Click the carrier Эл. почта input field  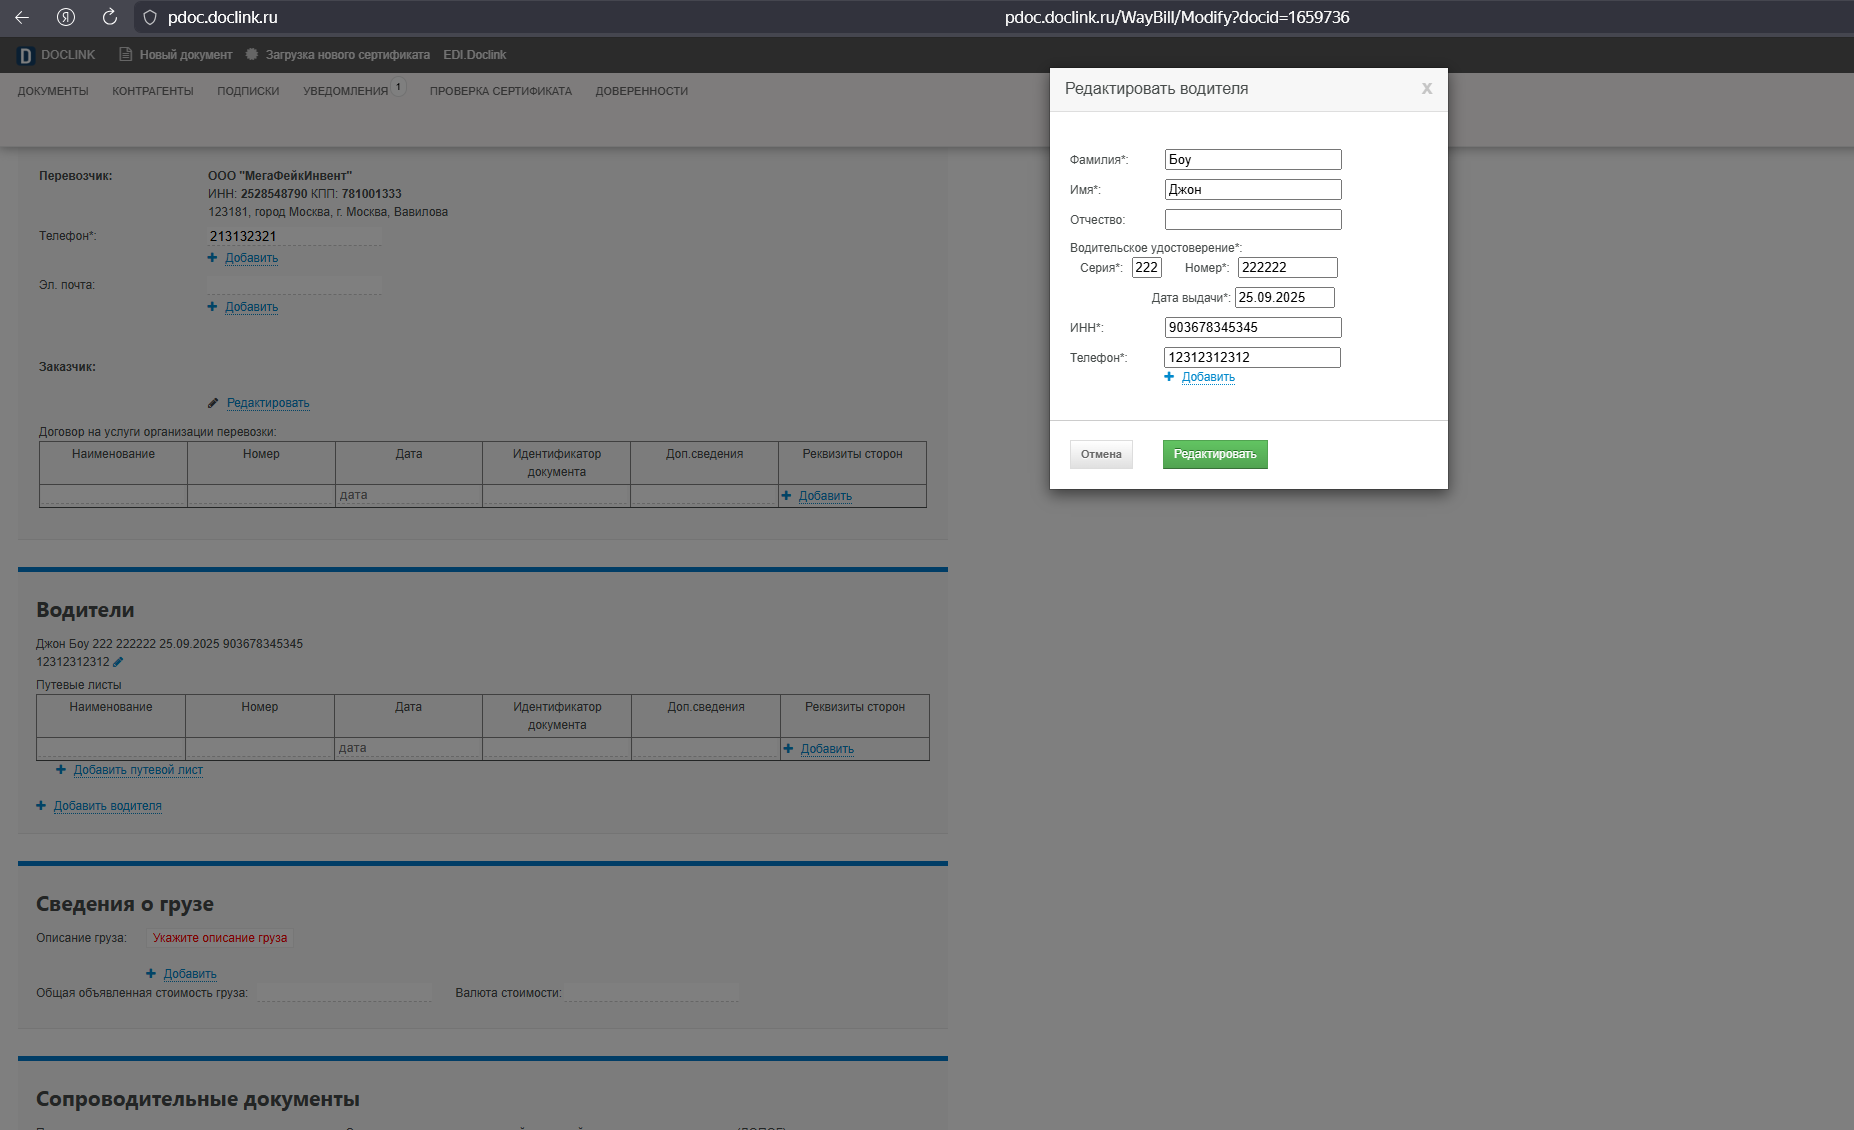(x=294, y=286)
